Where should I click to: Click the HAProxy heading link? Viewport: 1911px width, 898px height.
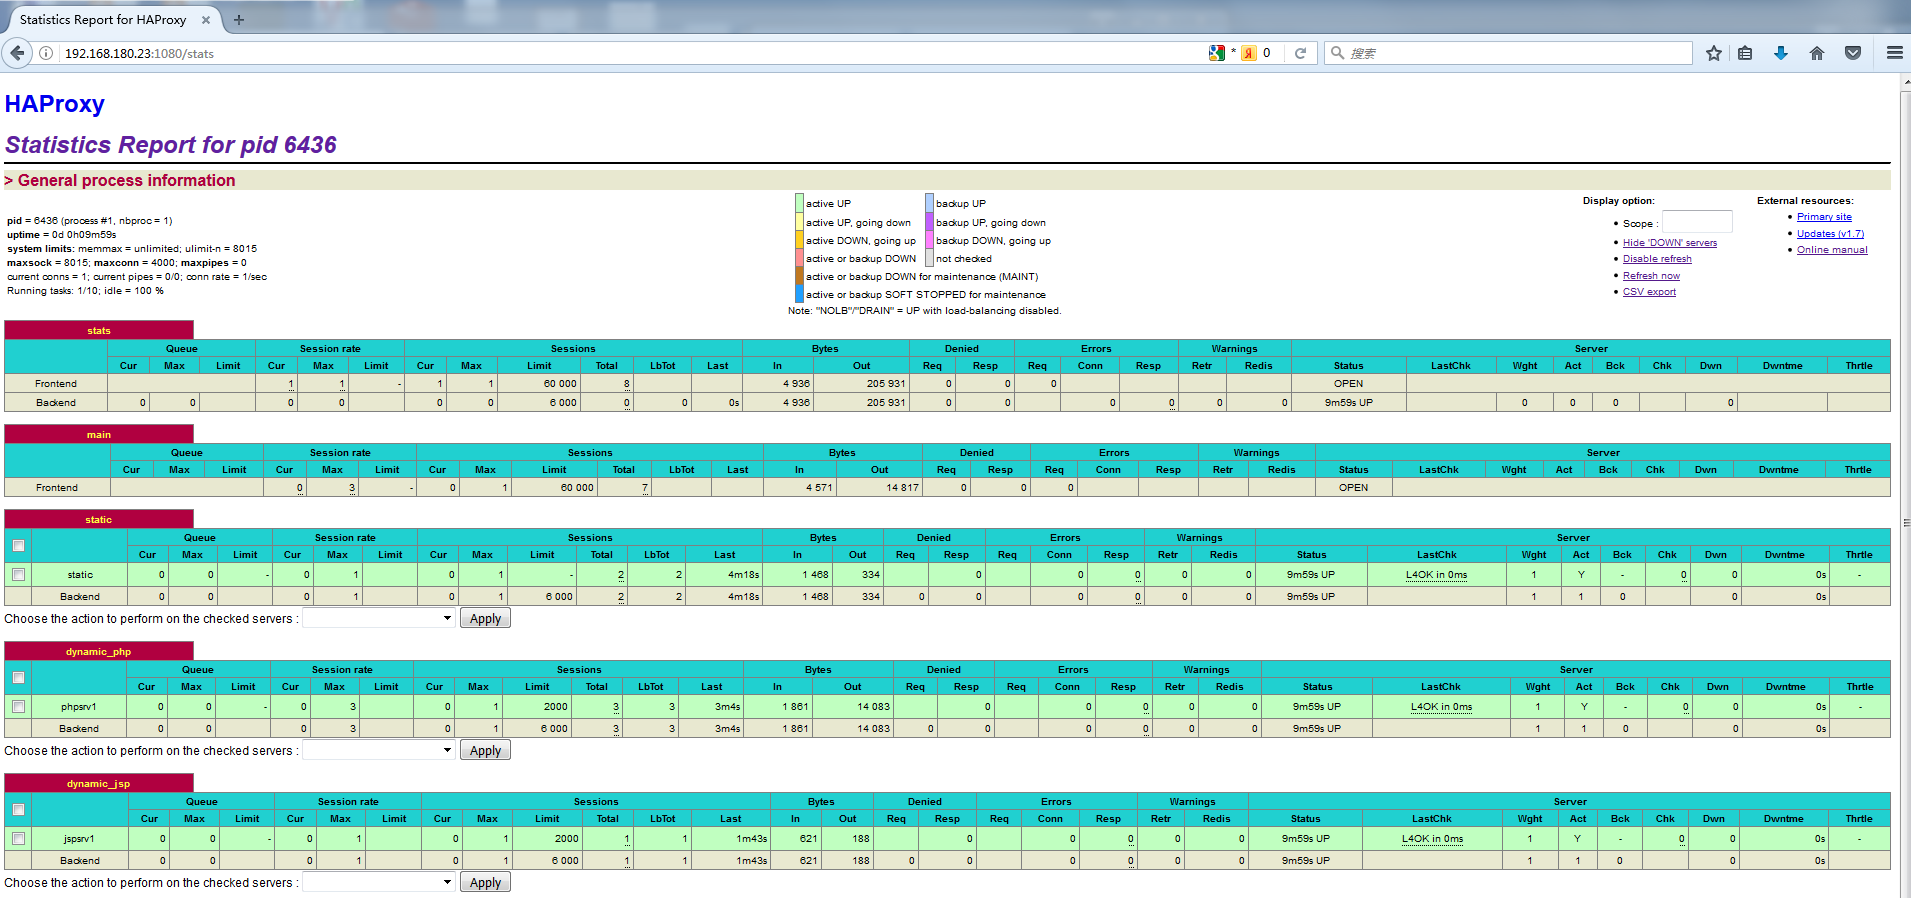point(55,104)
